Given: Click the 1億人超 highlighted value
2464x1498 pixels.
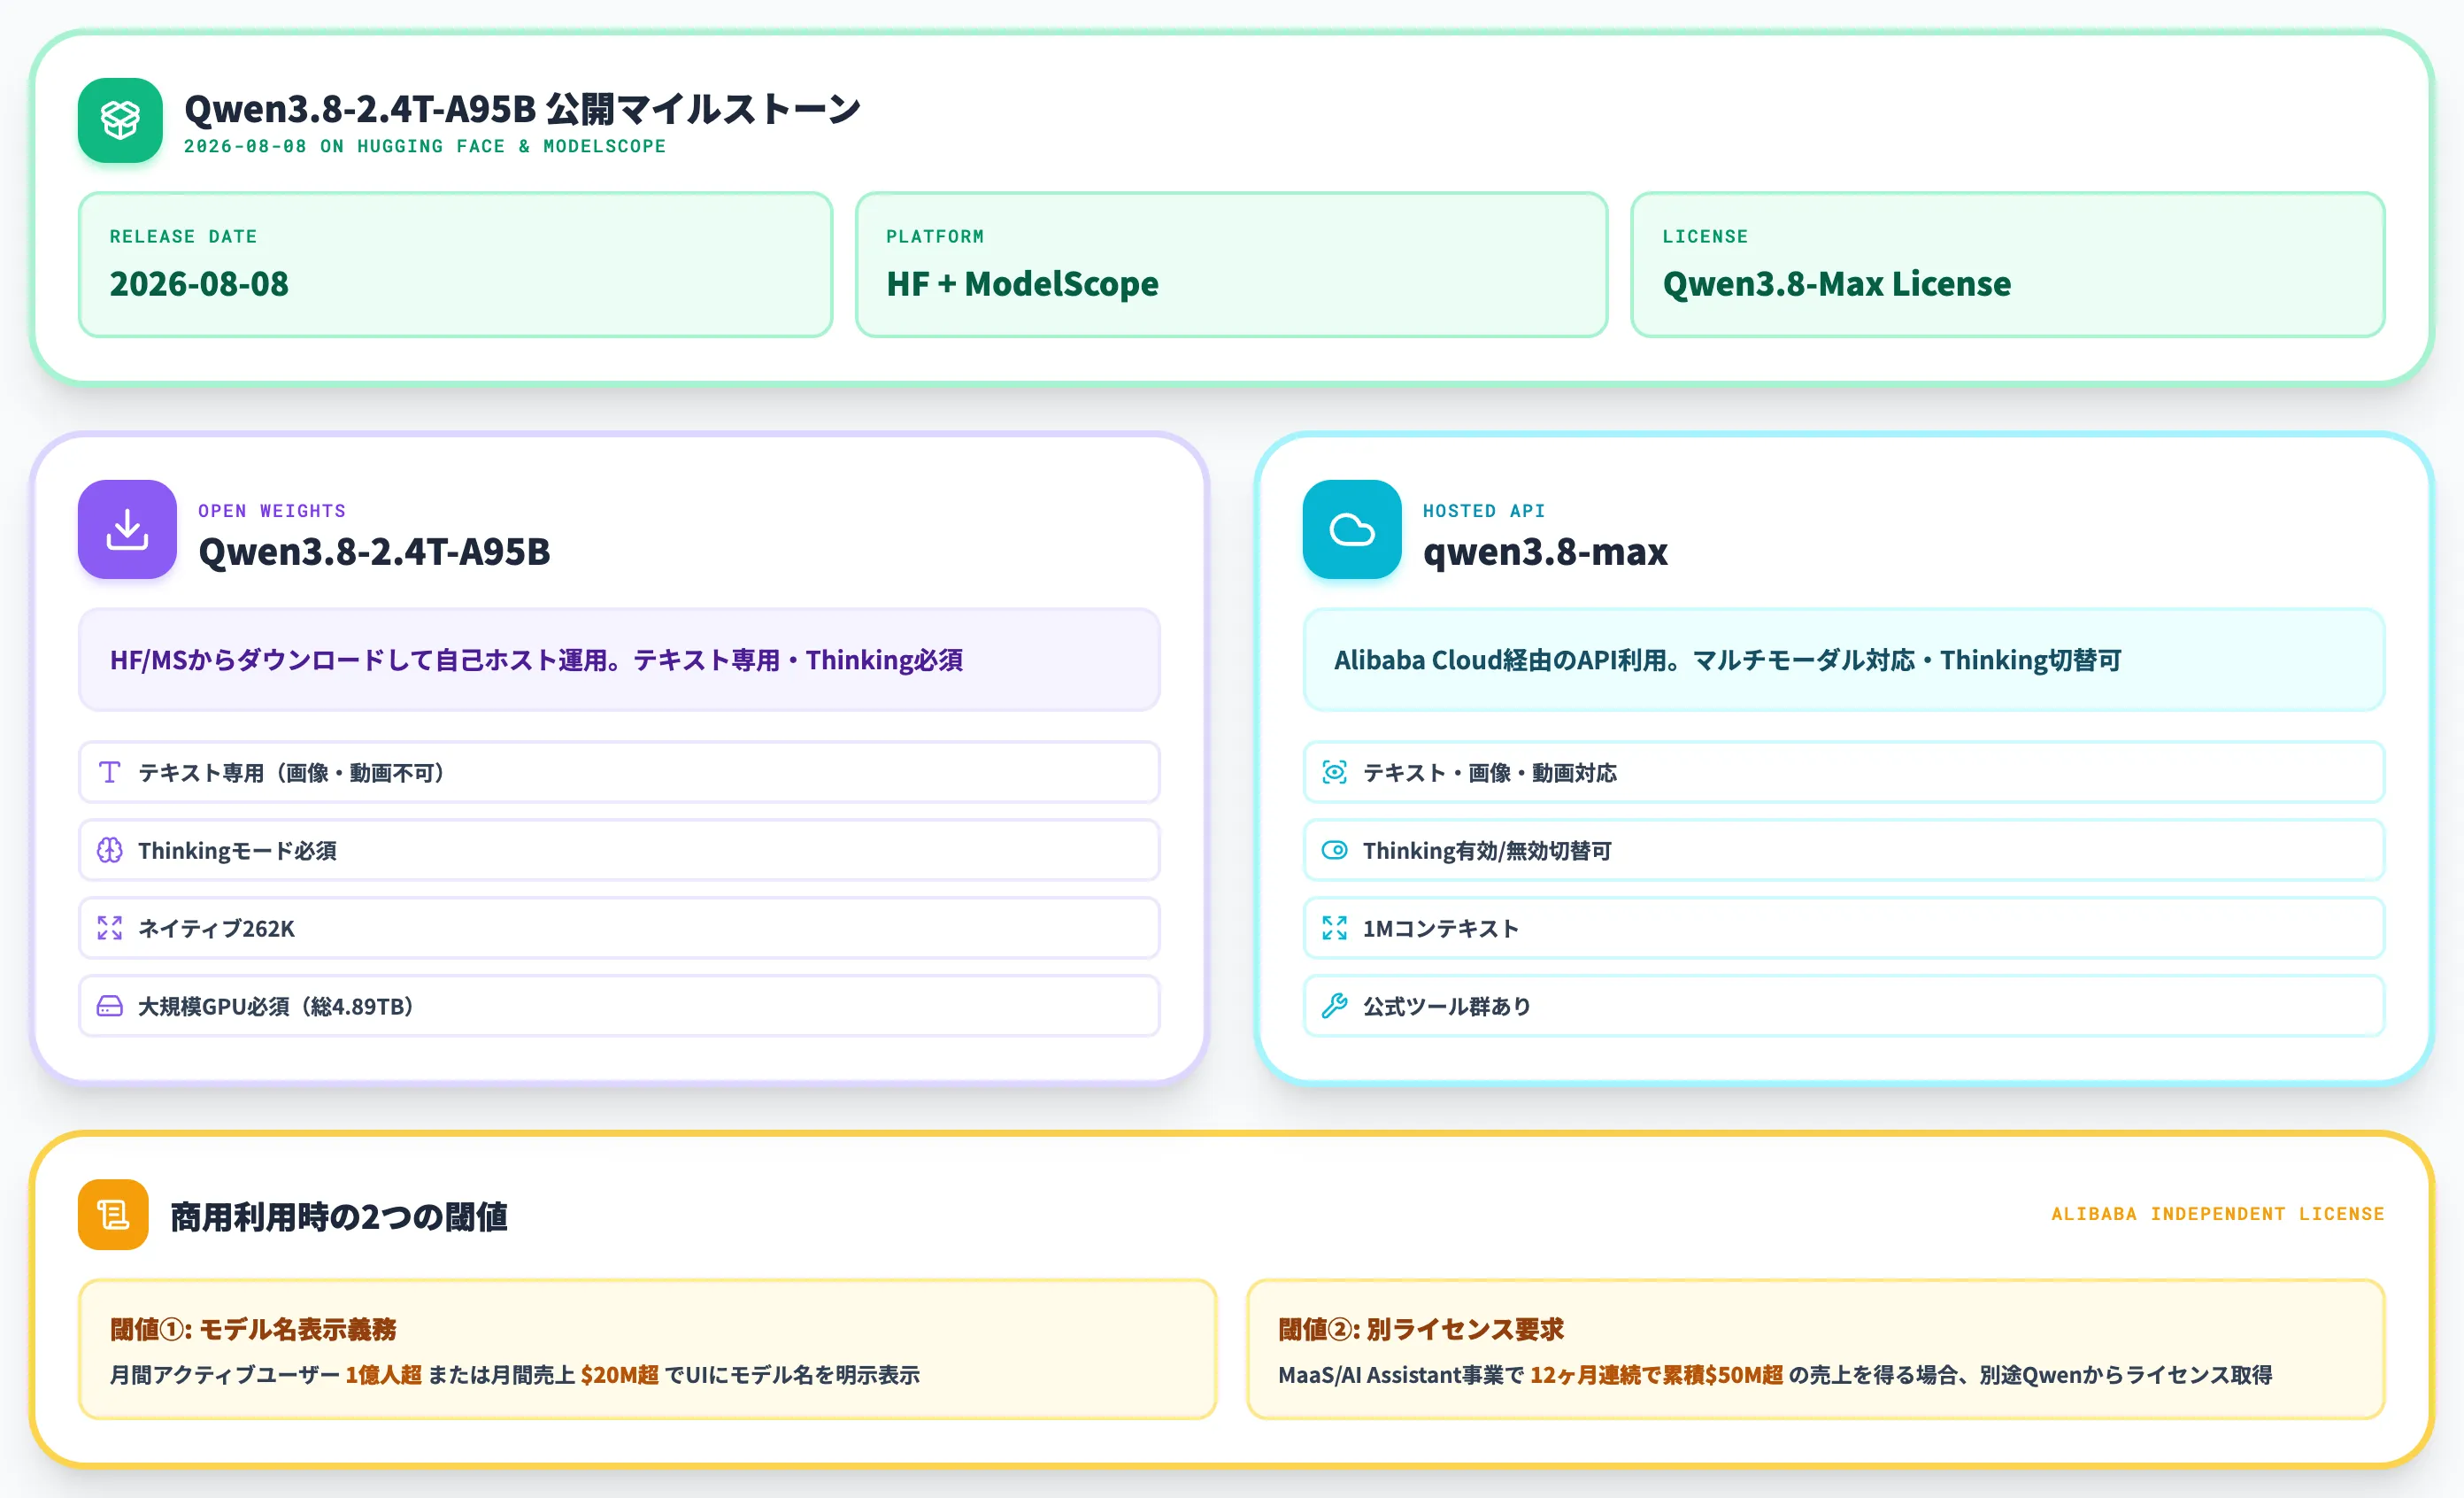Looking at the screenshot, I should point(383,1375).
